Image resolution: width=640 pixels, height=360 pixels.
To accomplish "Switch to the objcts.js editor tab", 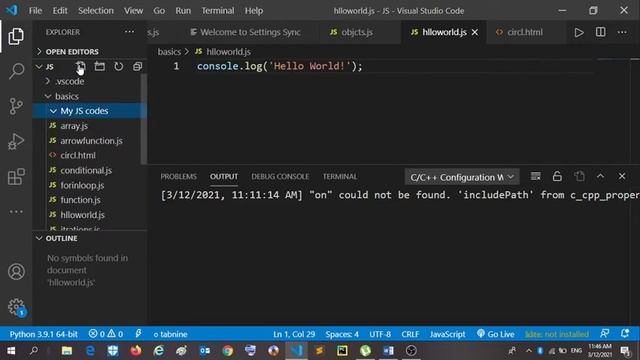I will pyautogui.click(x=356, y=32).
